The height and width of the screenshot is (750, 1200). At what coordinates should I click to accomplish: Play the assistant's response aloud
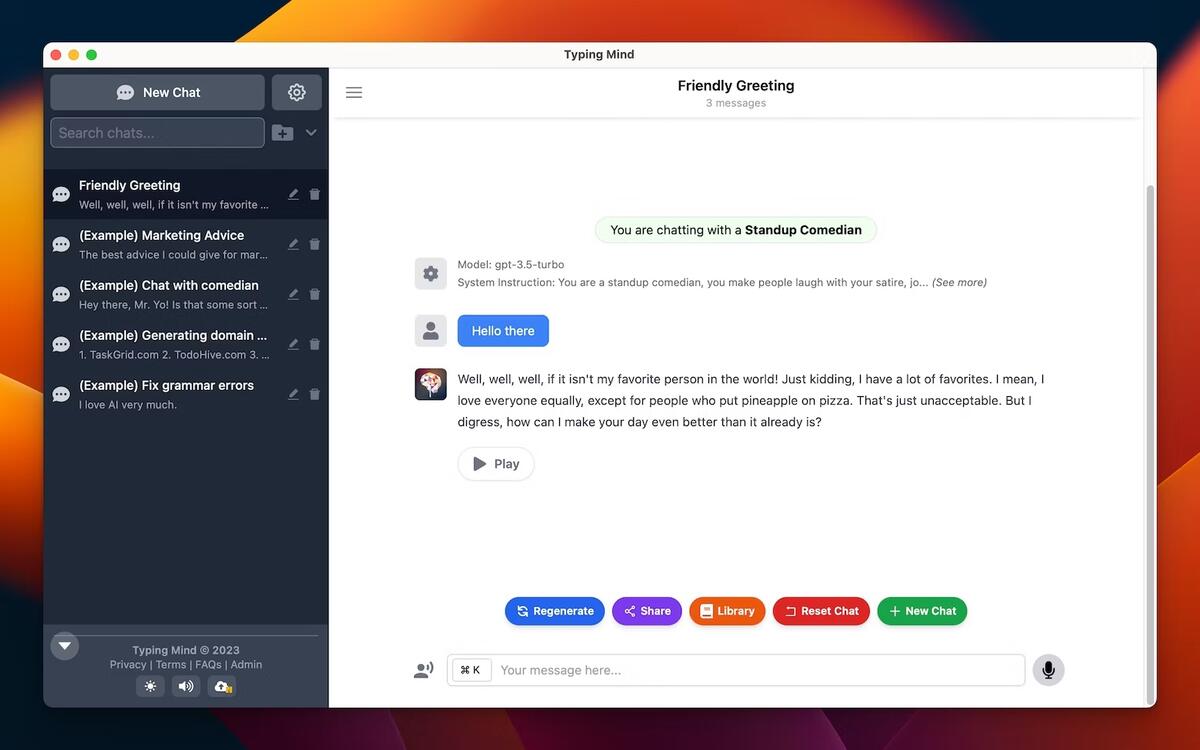click(496, 464)
